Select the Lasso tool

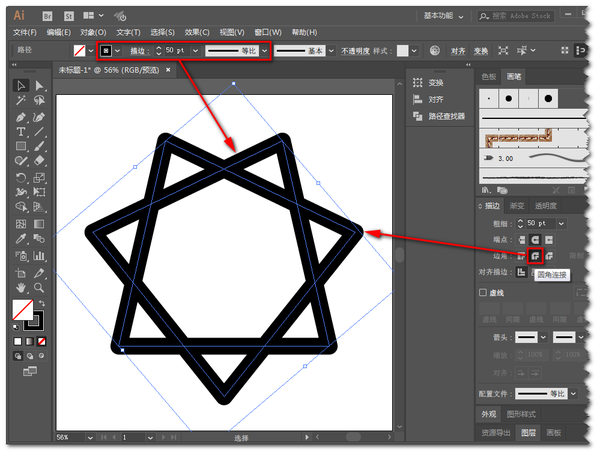click(39, 101)
